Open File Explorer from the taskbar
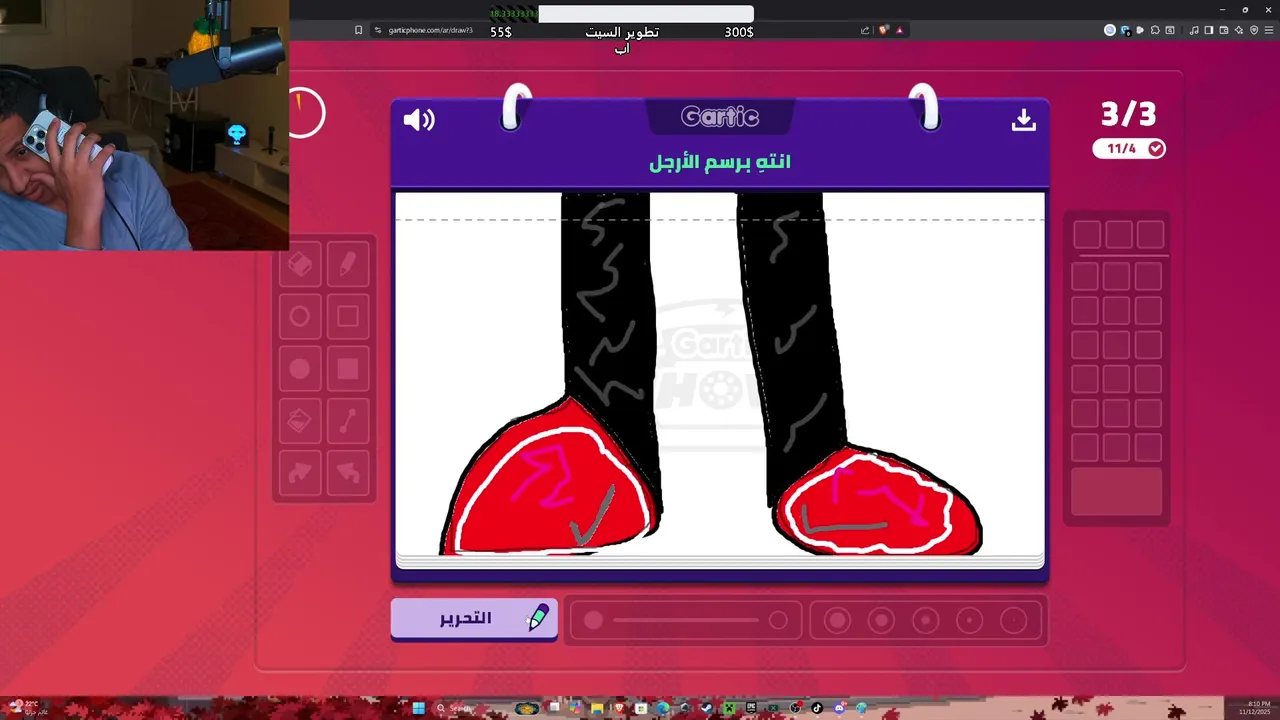 click(597, 708)
